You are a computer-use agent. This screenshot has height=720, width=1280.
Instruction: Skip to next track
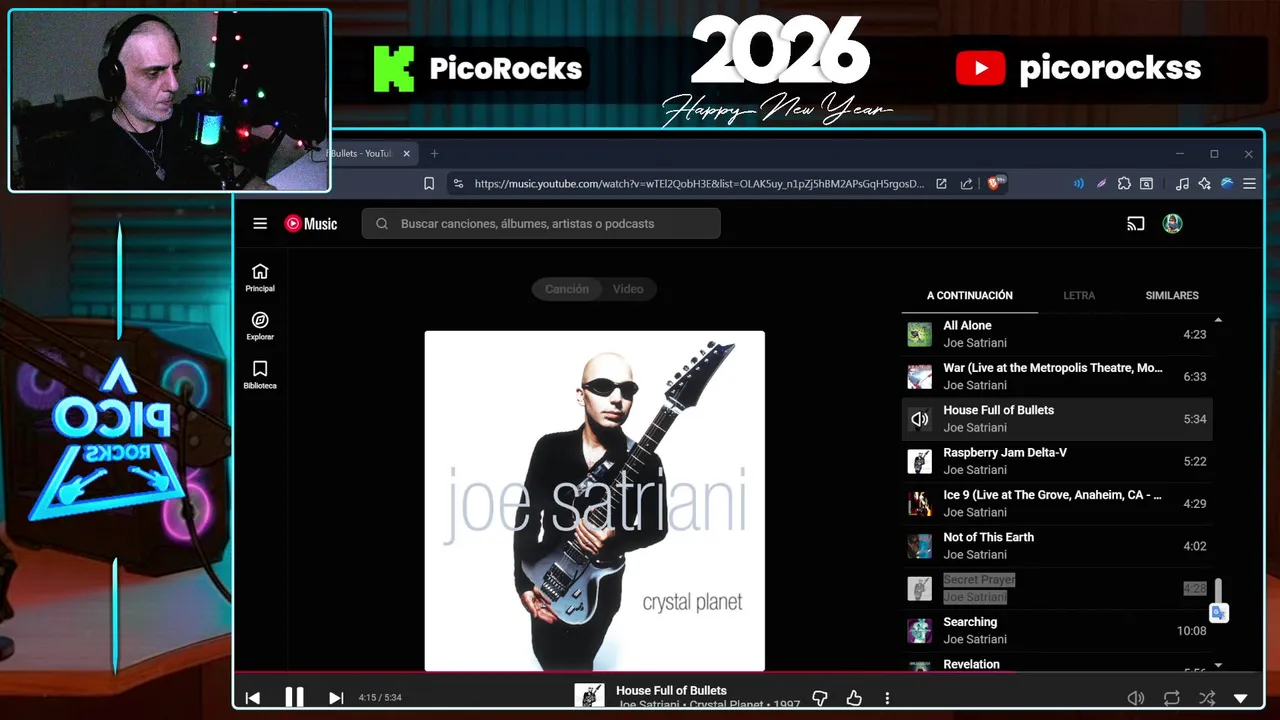point(336,698)
